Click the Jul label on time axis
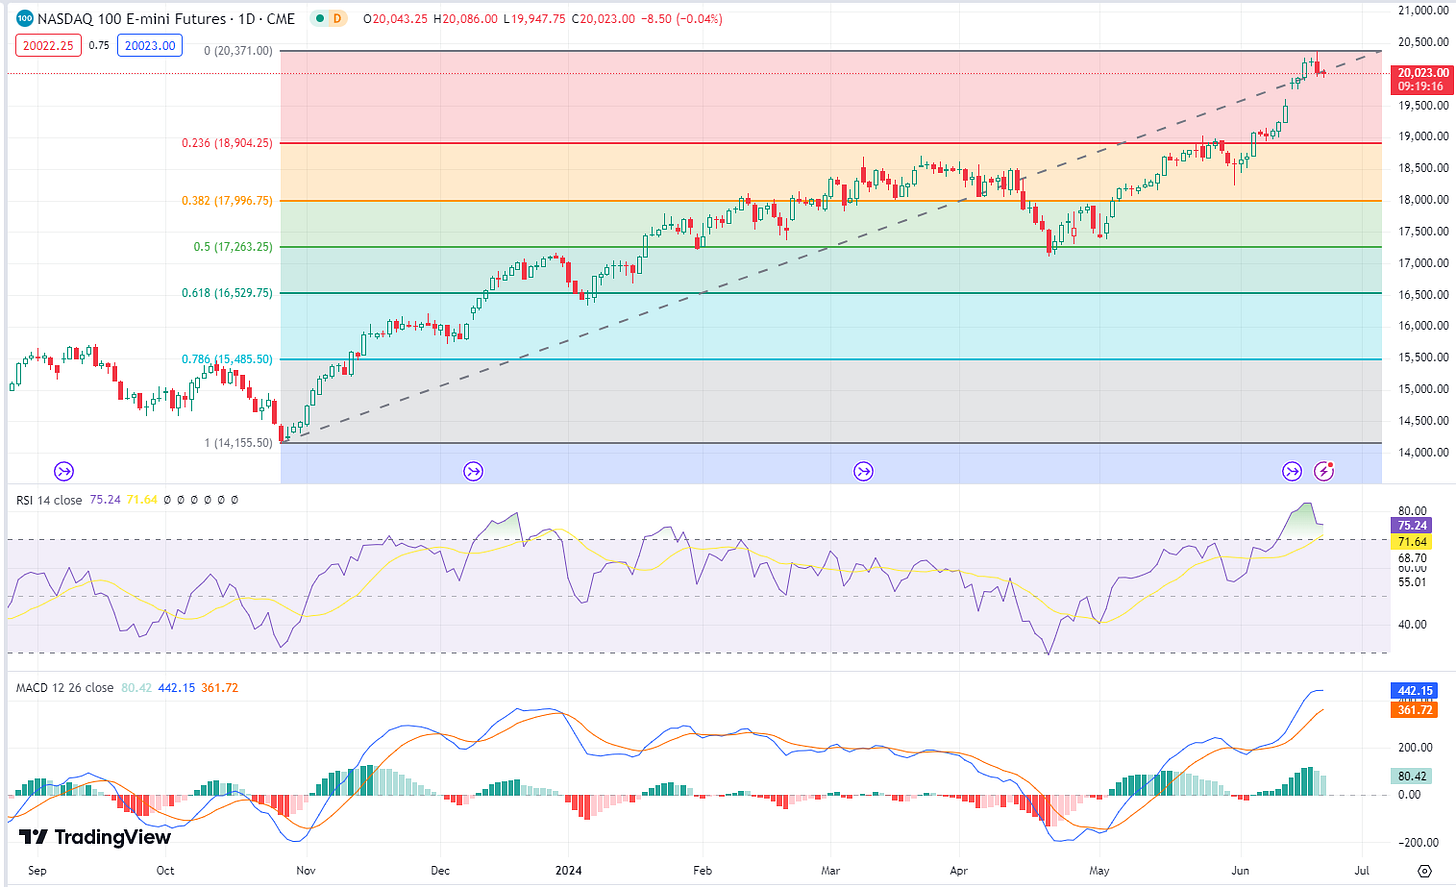This screenshot has width=1456, height=887. tap(1361, 871)
